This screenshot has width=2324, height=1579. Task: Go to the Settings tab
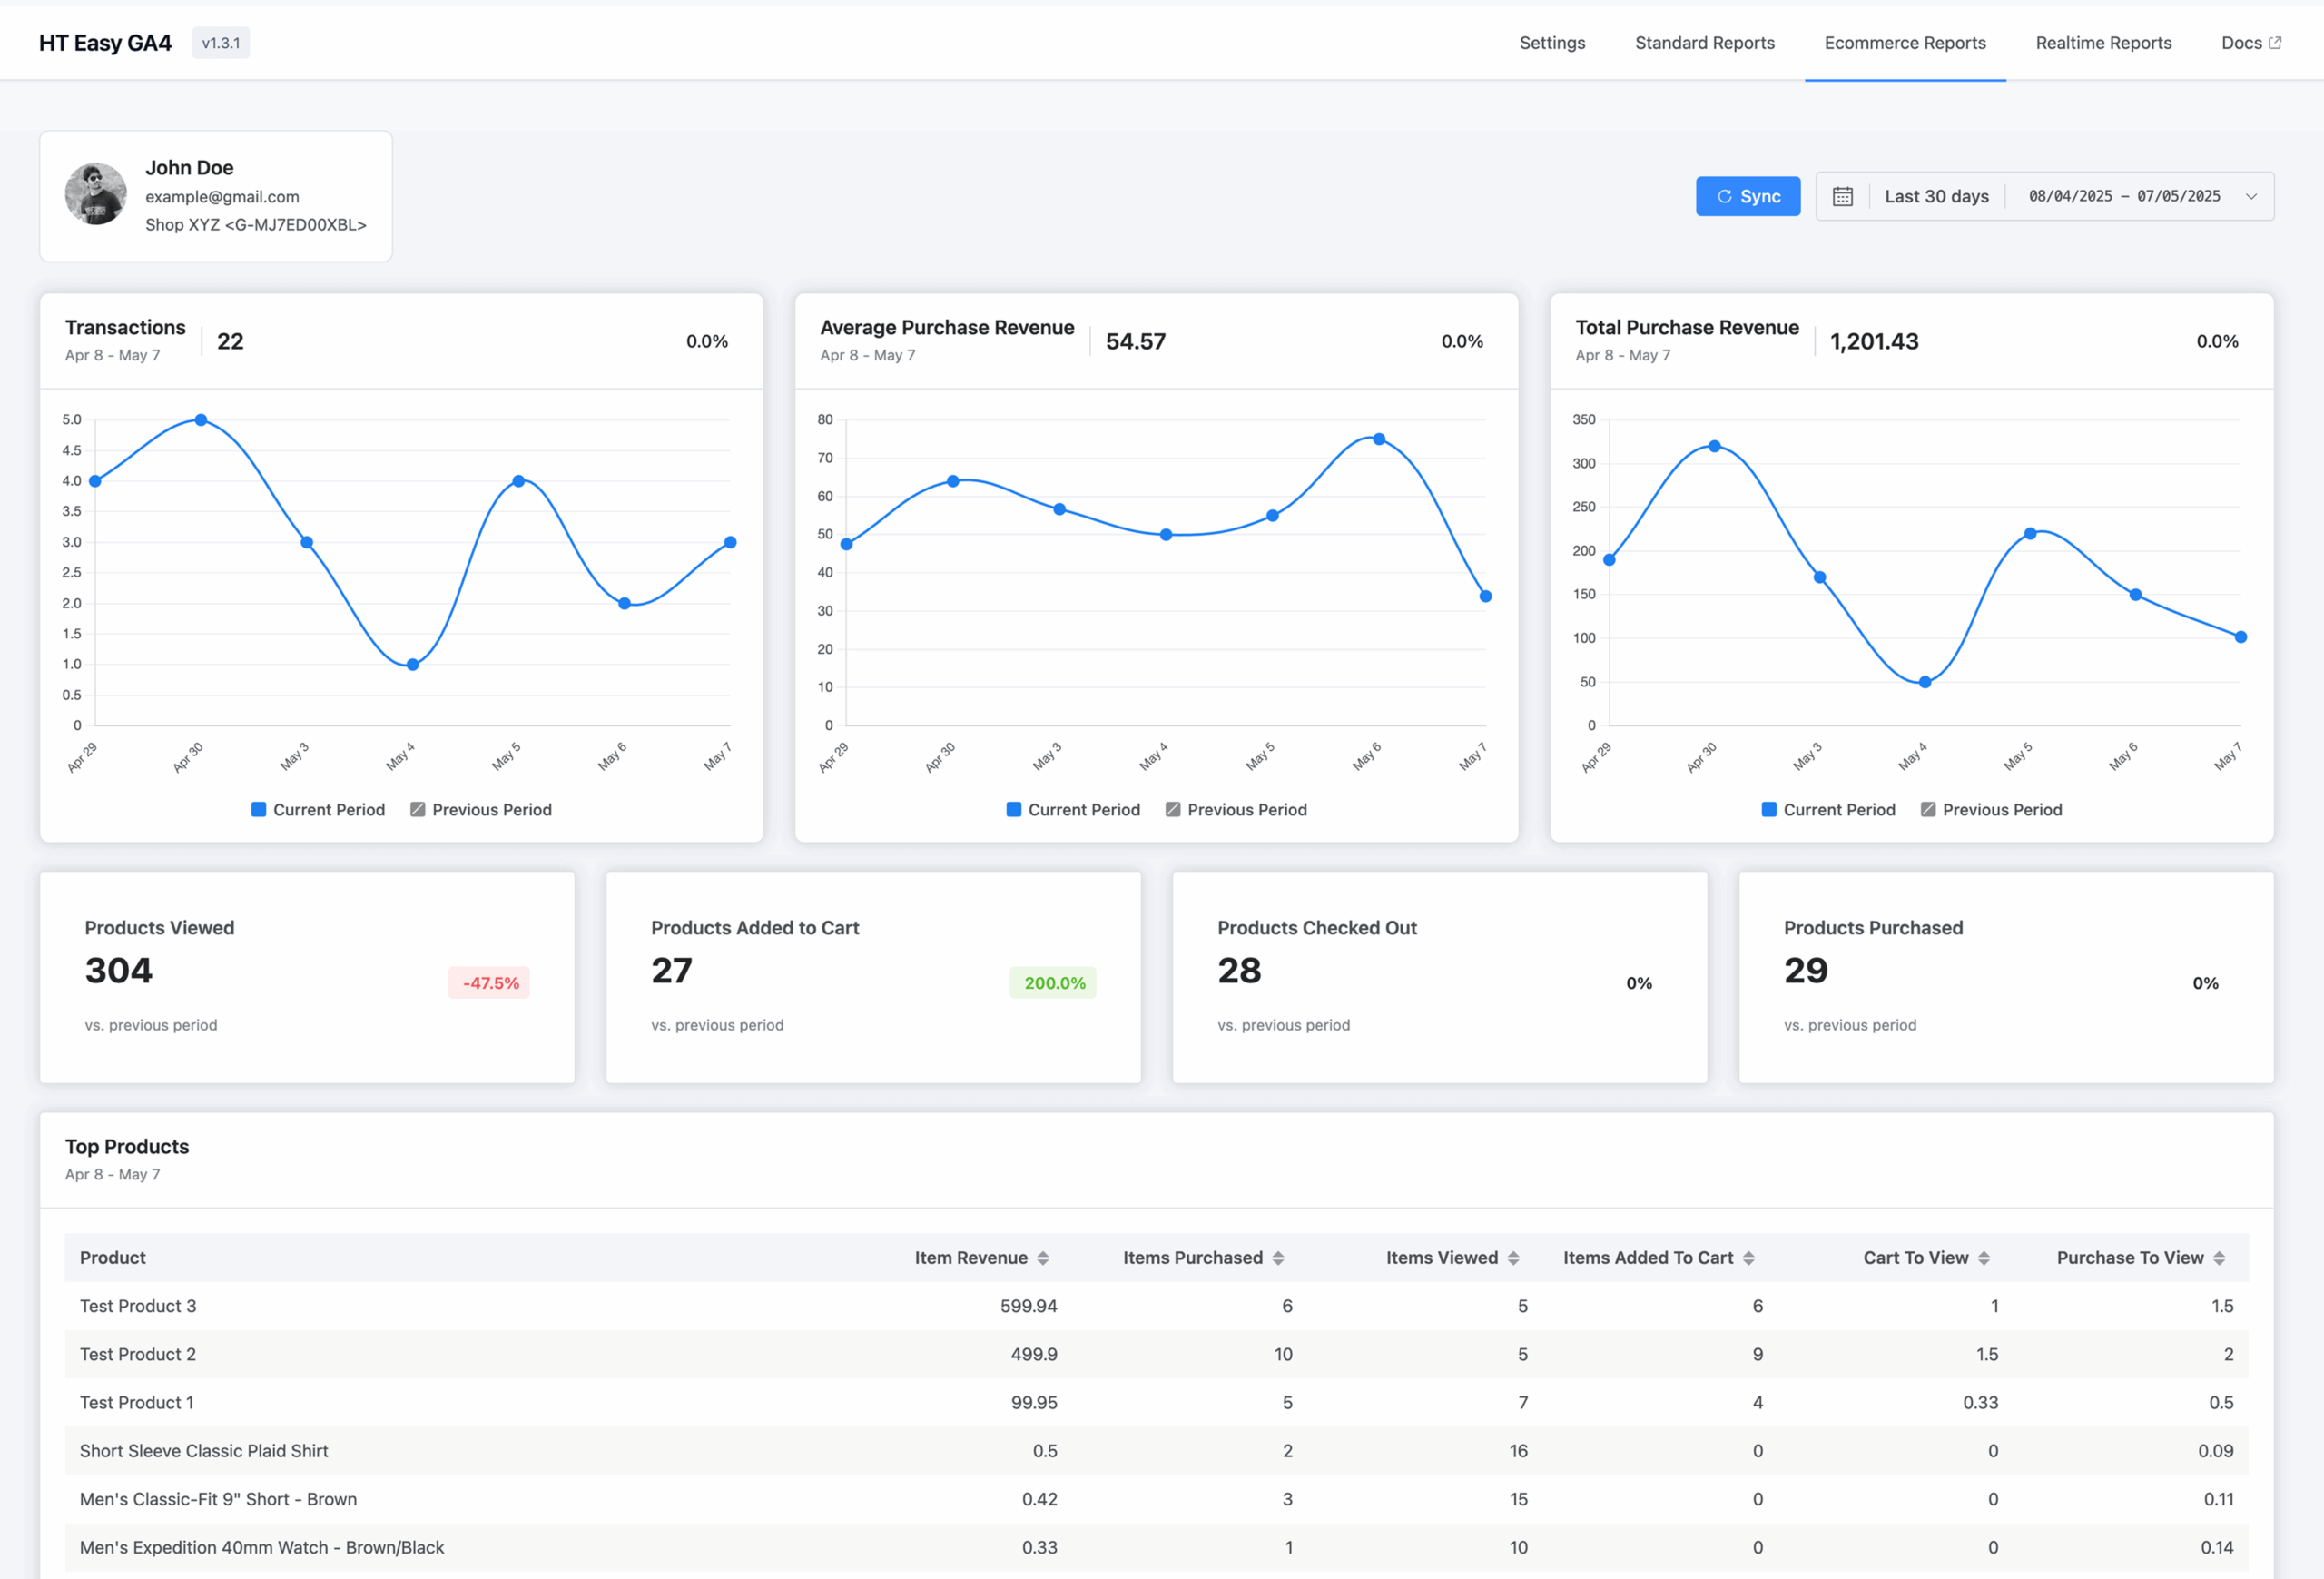tap(1552, 43)
